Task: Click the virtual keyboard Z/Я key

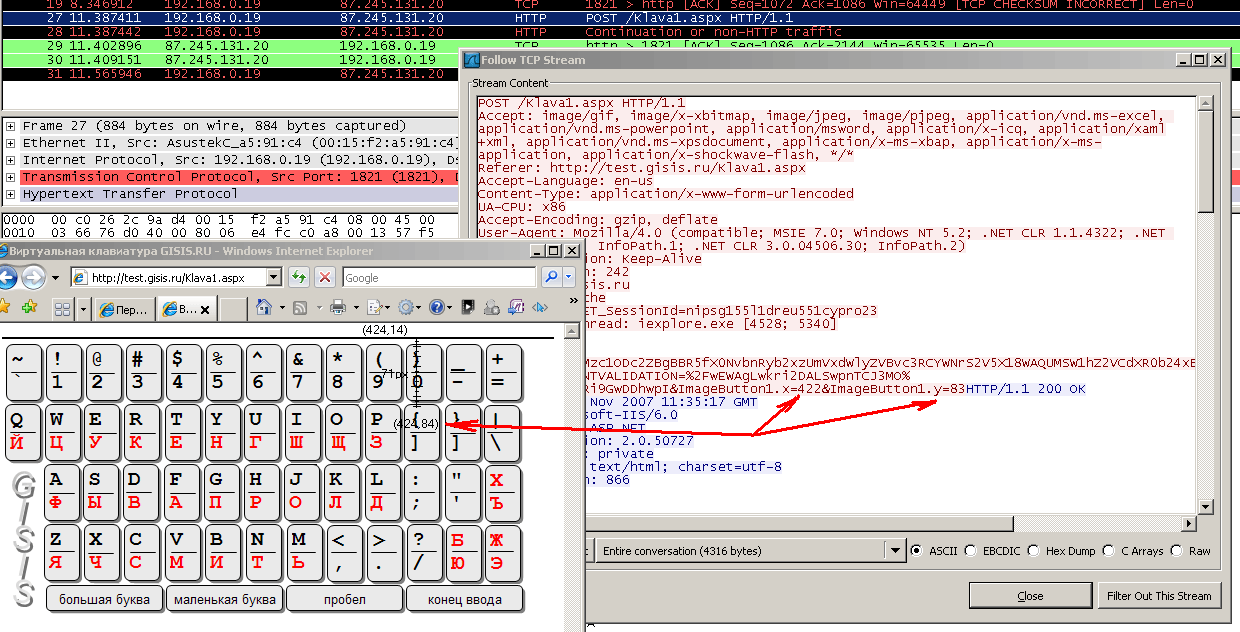Action: click(63, 551)
